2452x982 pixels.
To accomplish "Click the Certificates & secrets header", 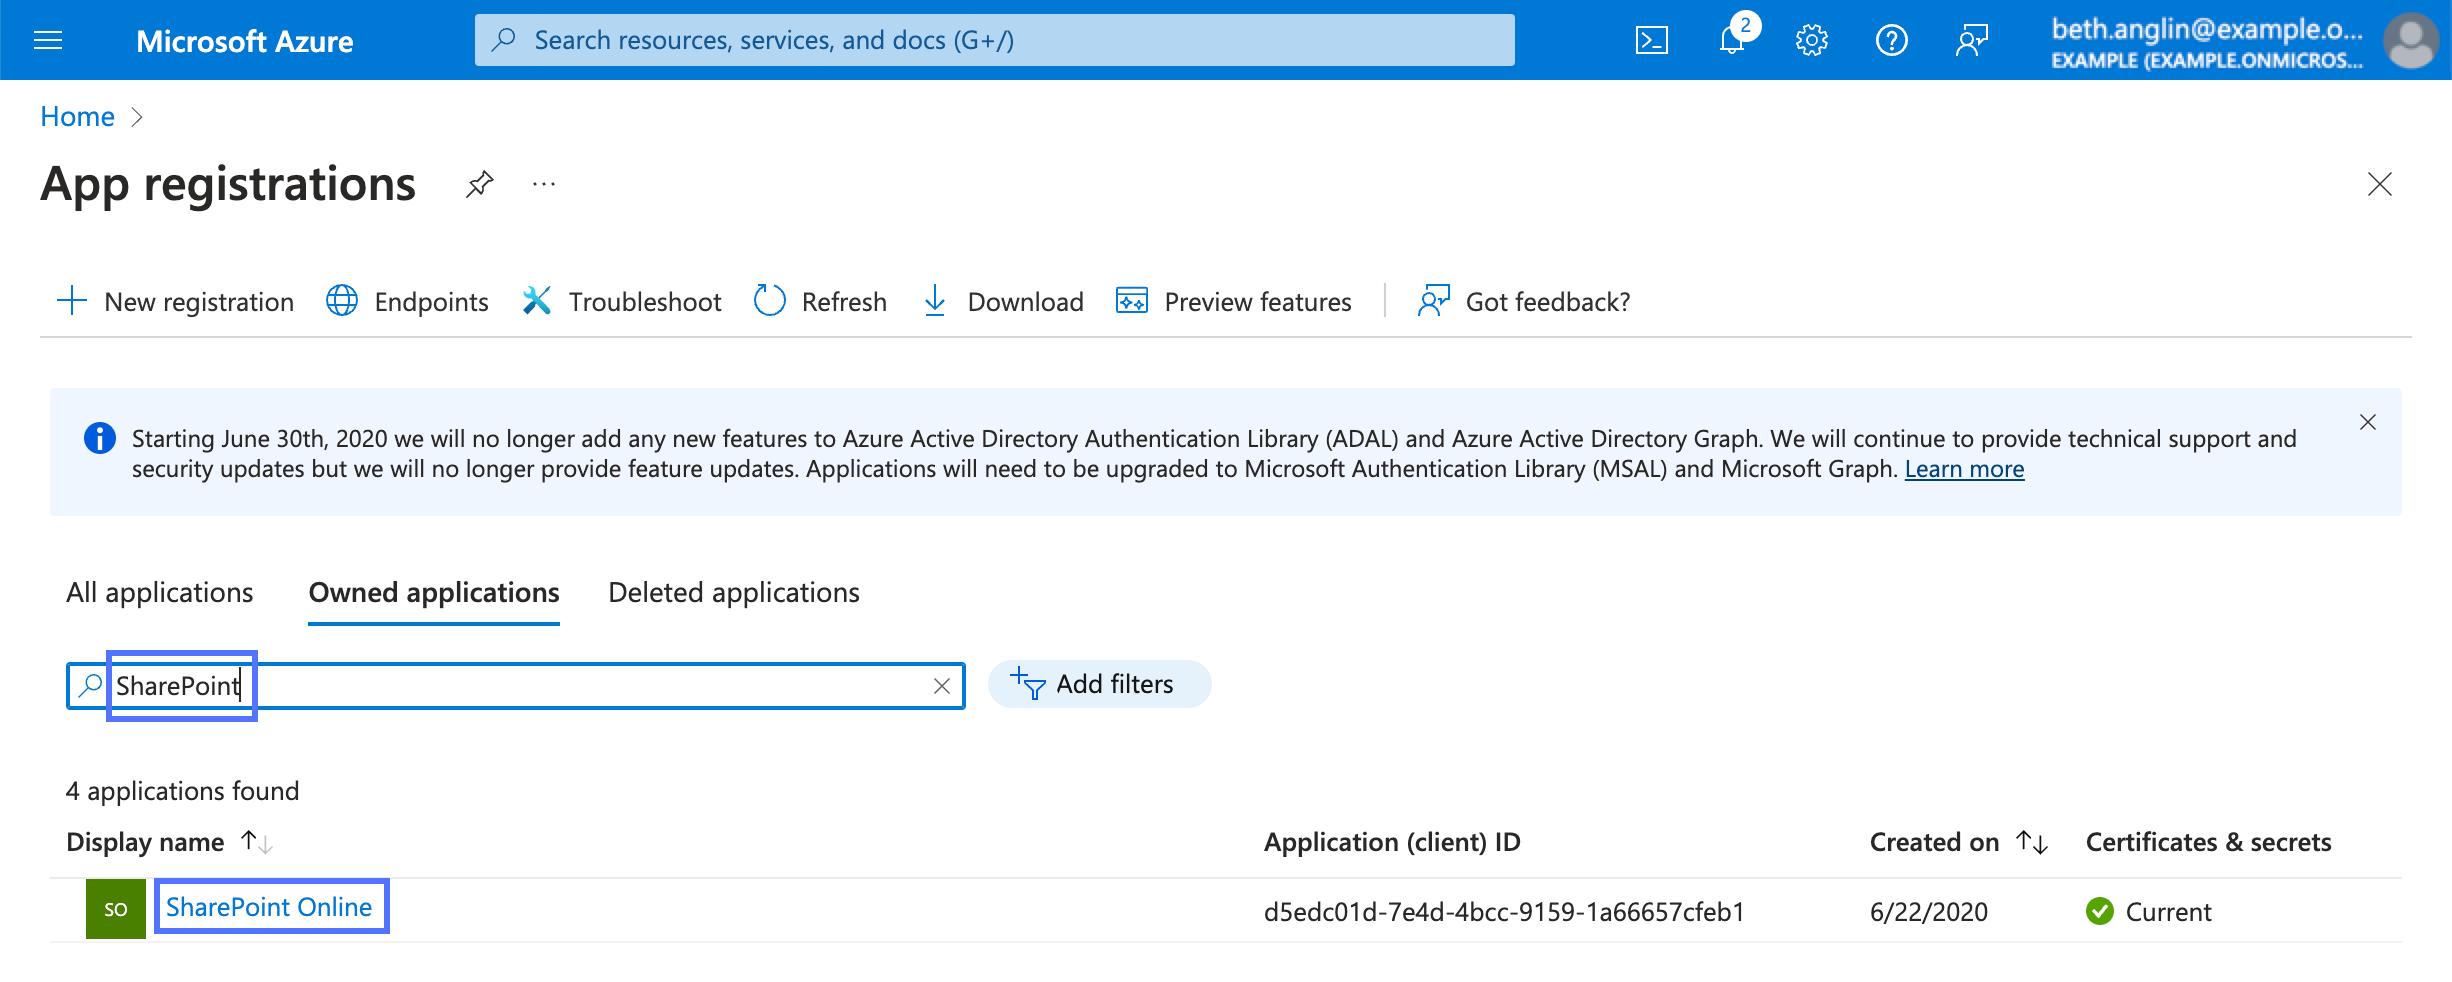I will [x=2208, y=842].
